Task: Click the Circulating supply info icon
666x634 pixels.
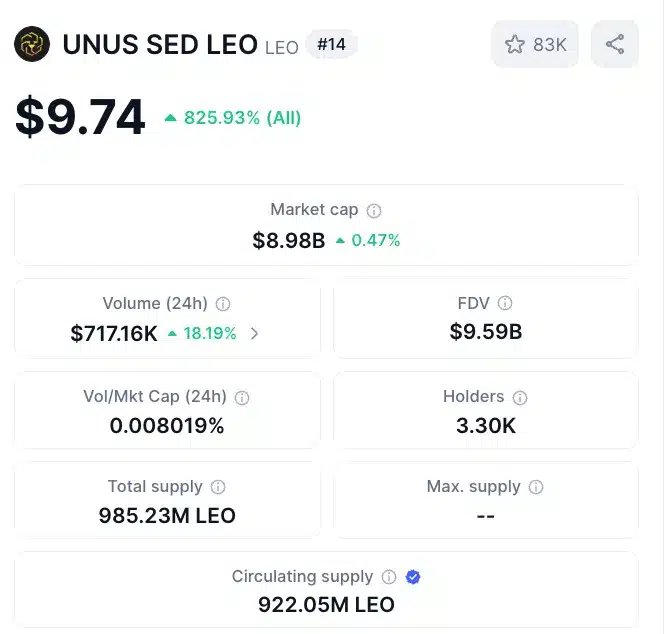Action: [389, 577]
